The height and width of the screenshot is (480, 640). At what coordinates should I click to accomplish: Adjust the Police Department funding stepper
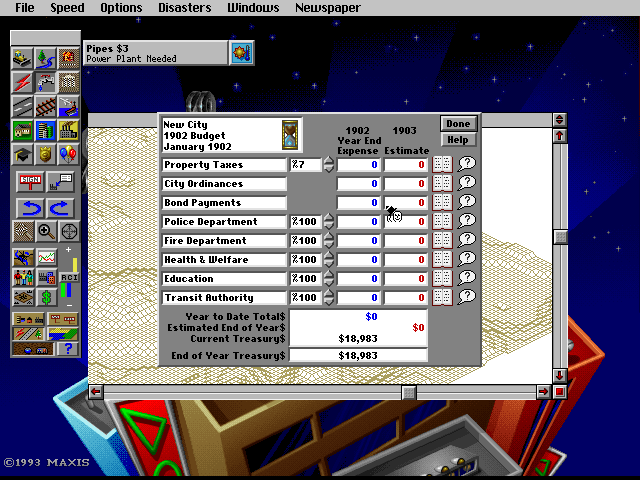329,222
